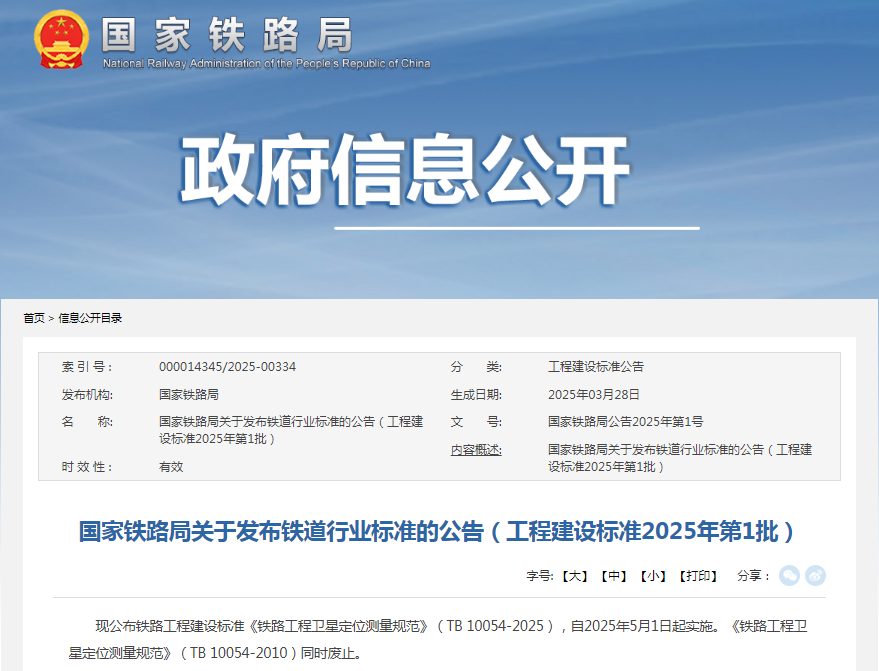Share via WeChat icon
Viewport: 879px width, 671px height.
point(789,576)
